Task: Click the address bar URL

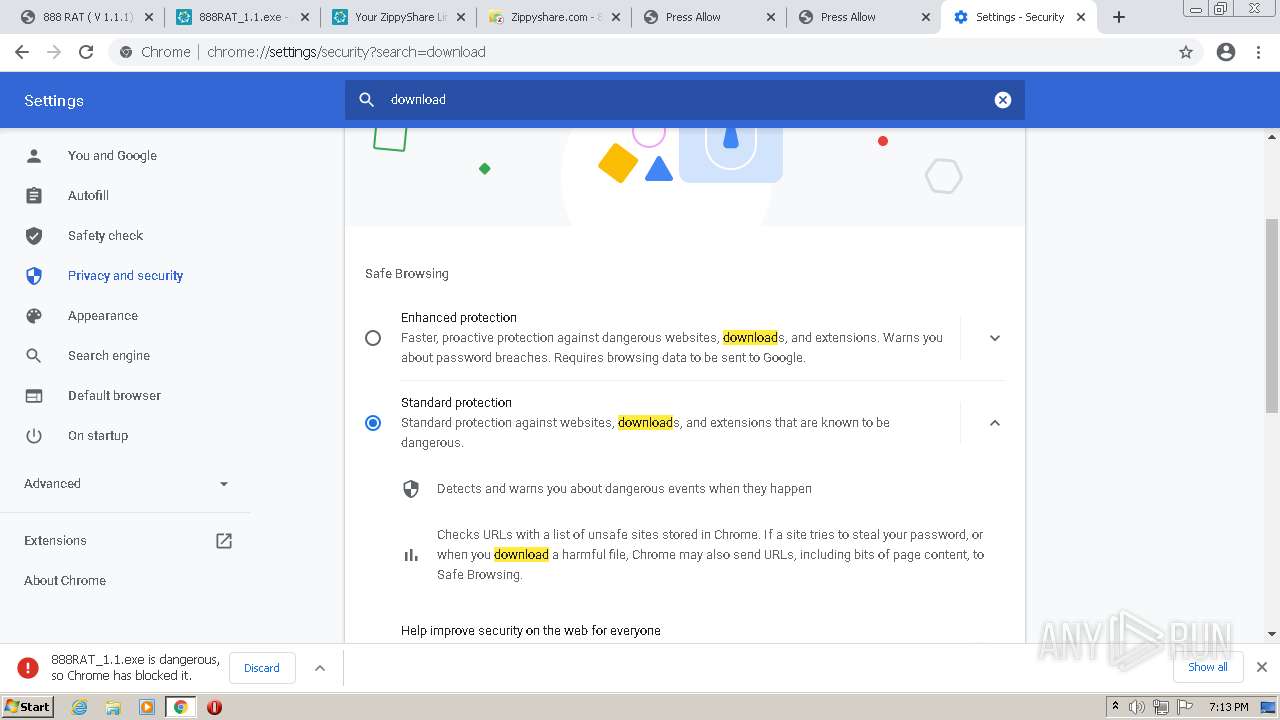Action: 346,52
